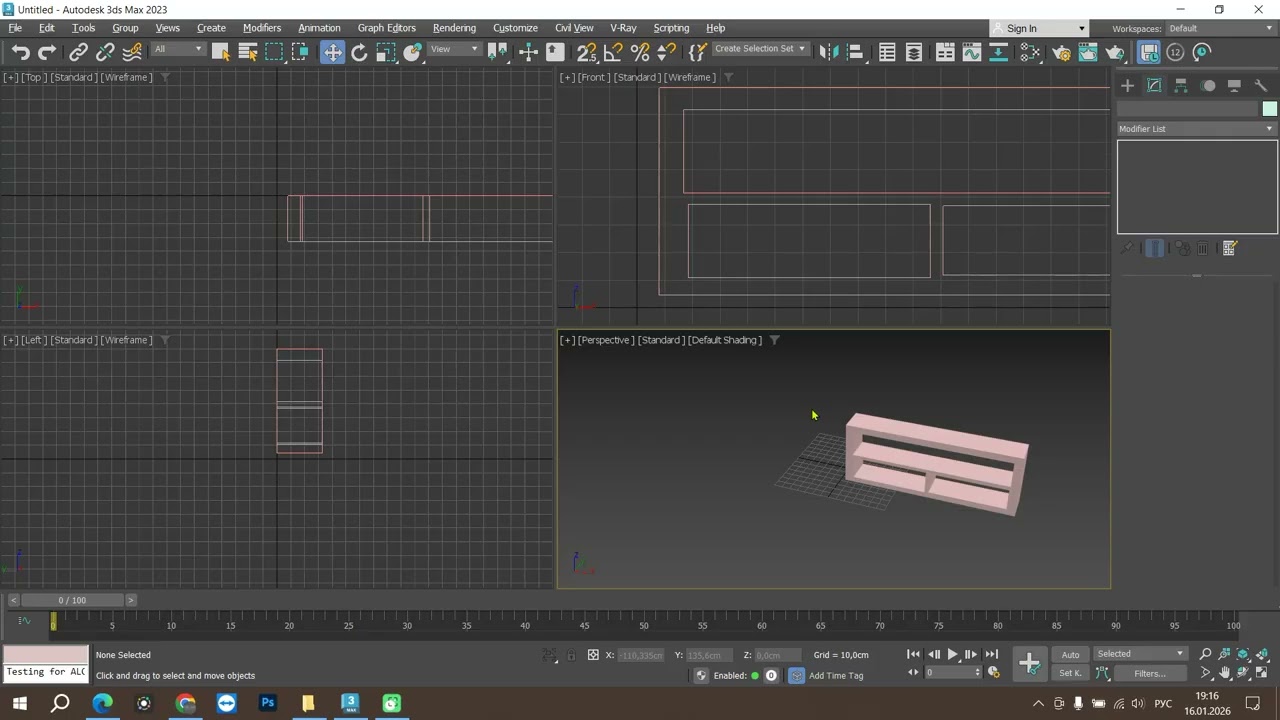The width and height of the screenshot is (1280, 720).
Task: Open the Curve Editor icon
Action: click(x=972, y=52)
